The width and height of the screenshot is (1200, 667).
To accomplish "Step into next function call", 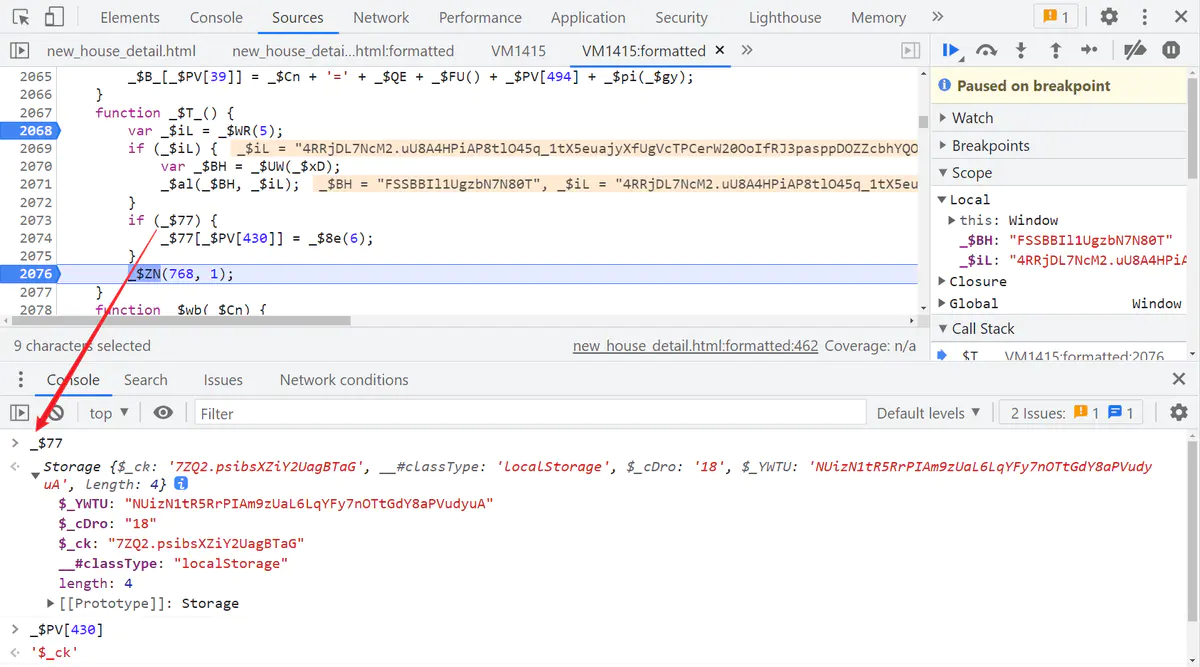I will [x=1020, y=50].
